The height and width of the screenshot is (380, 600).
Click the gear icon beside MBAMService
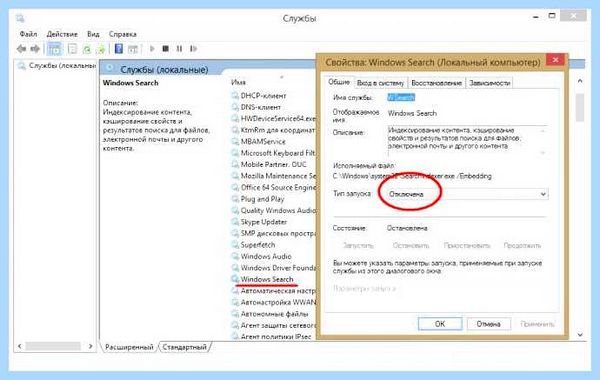coord(235,142)
